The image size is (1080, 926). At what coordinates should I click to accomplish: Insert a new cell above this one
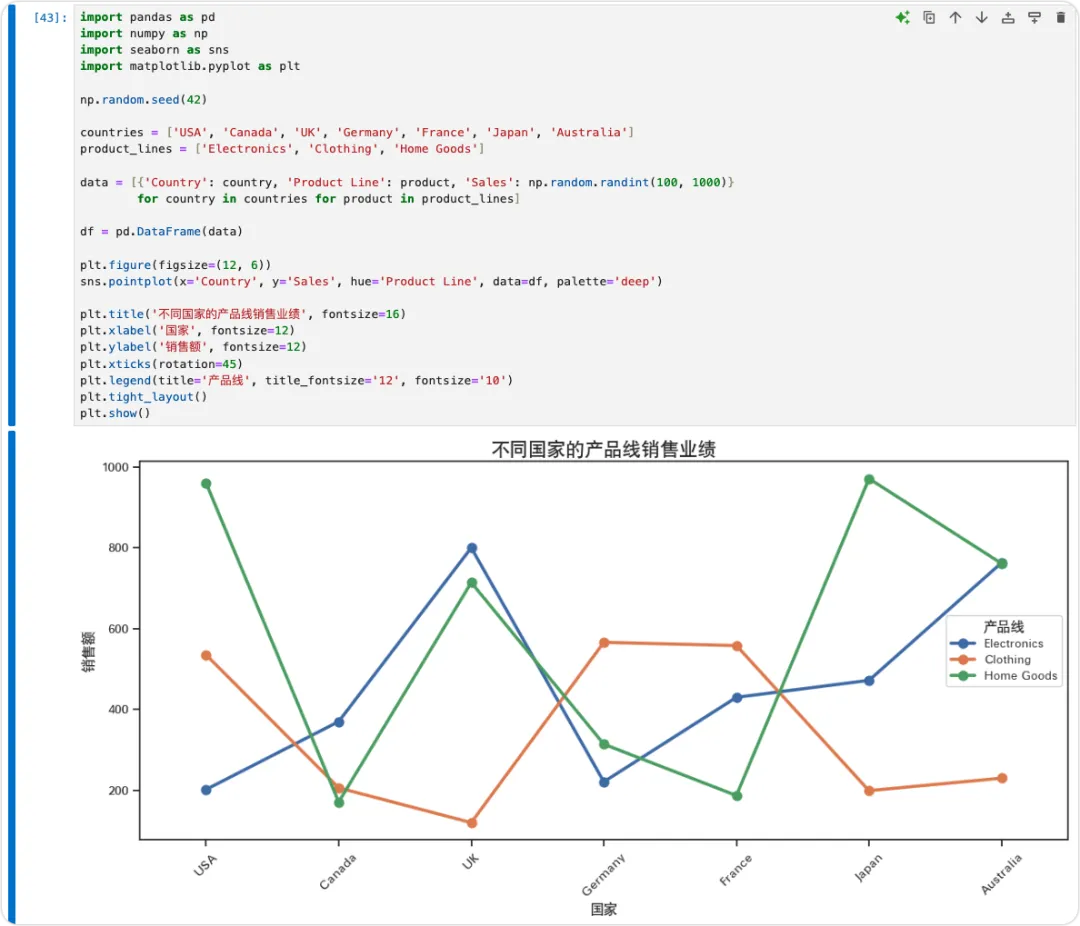pyautogui.click(x=1008, y=18)
